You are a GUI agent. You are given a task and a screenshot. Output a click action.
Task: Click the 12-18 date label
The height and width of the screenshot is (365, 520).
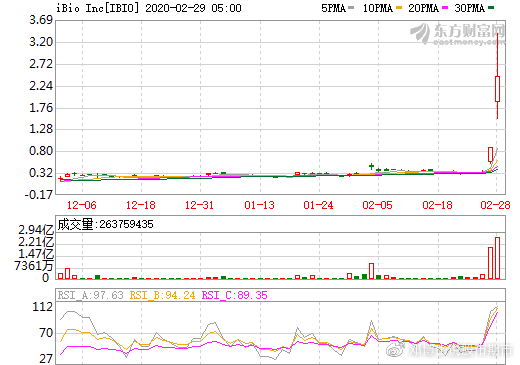tap(141, 205)
